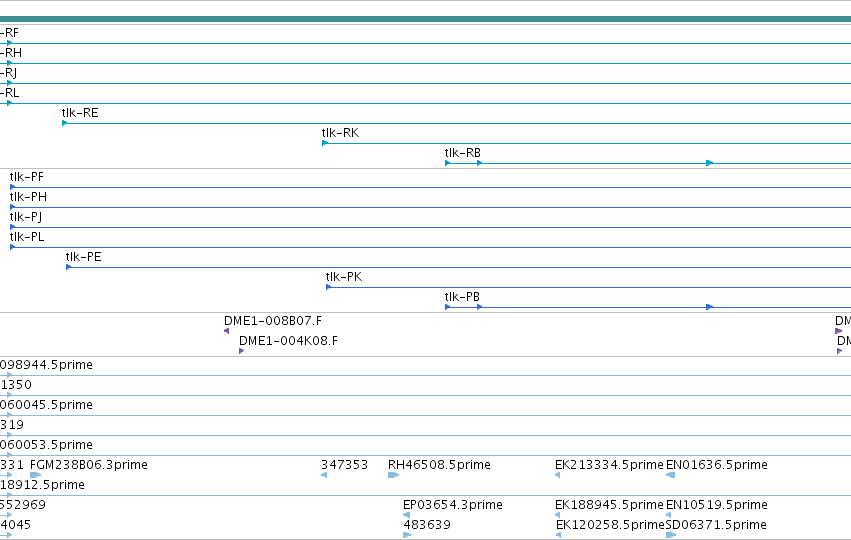Select the DME1-004K08.F feature label
Image resolution: width=851 pixels, height=540 pixels.
(x=288, y=341)
